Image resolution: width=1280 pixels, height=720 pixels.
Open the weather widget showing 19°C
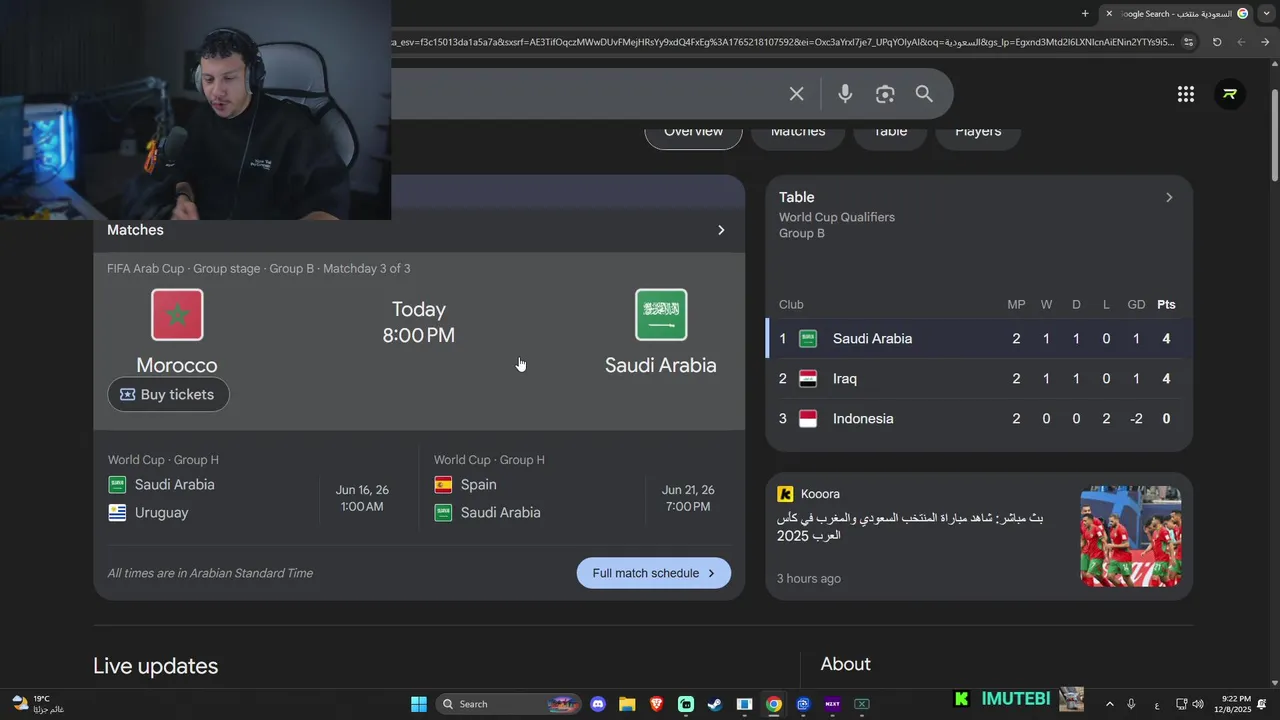pos(37,704)
